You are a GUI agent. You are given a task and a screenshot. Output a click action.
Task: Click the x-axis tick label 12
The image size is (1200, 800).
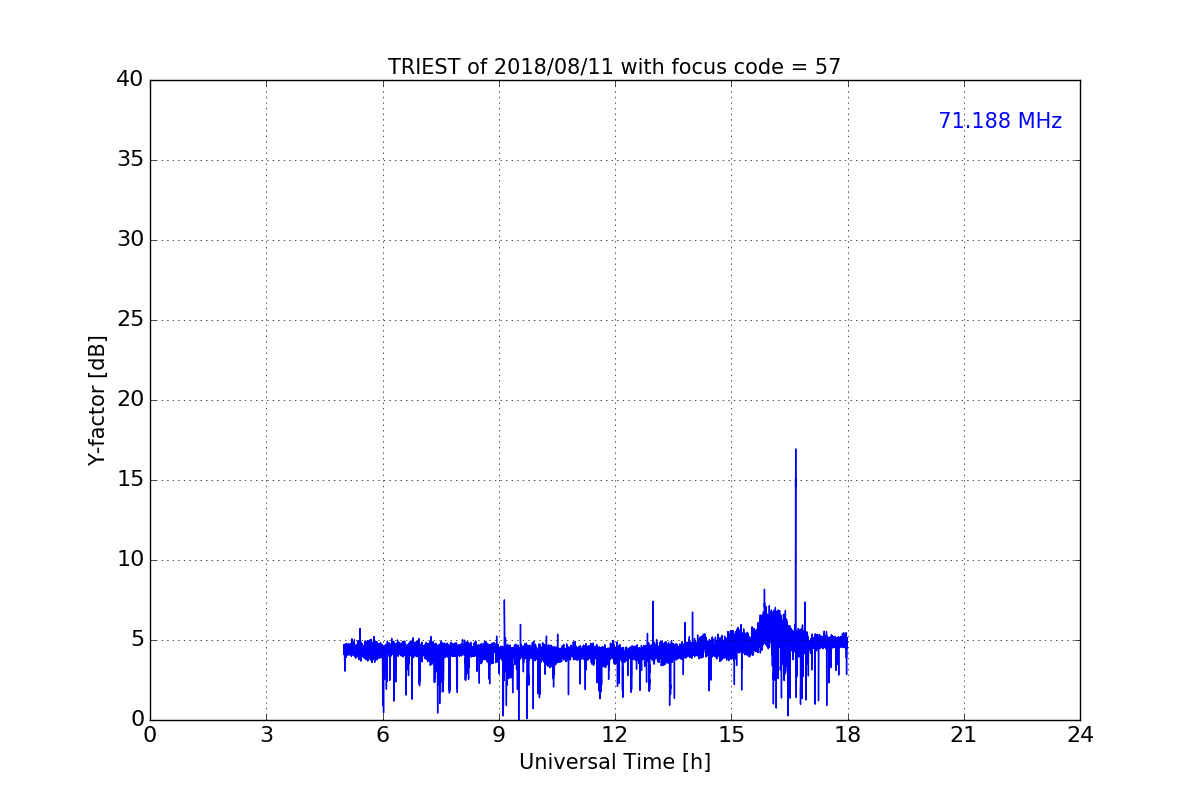pos(615,735)
